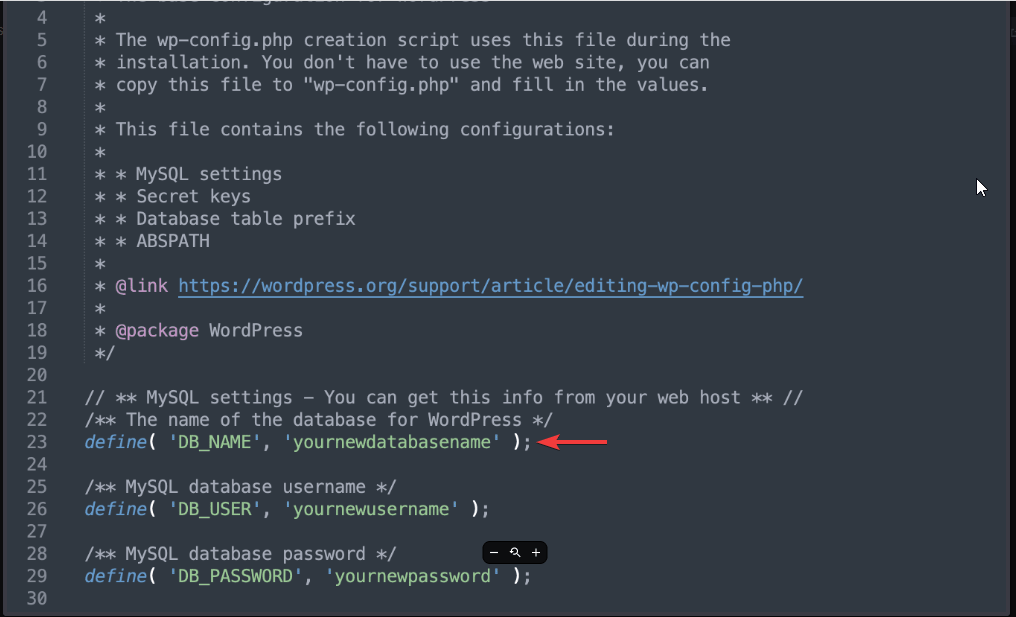Click 'yournewpassword' string value
Image resolution: width=1016 pixels, height=617 pixels.
(x=413, y=576)
